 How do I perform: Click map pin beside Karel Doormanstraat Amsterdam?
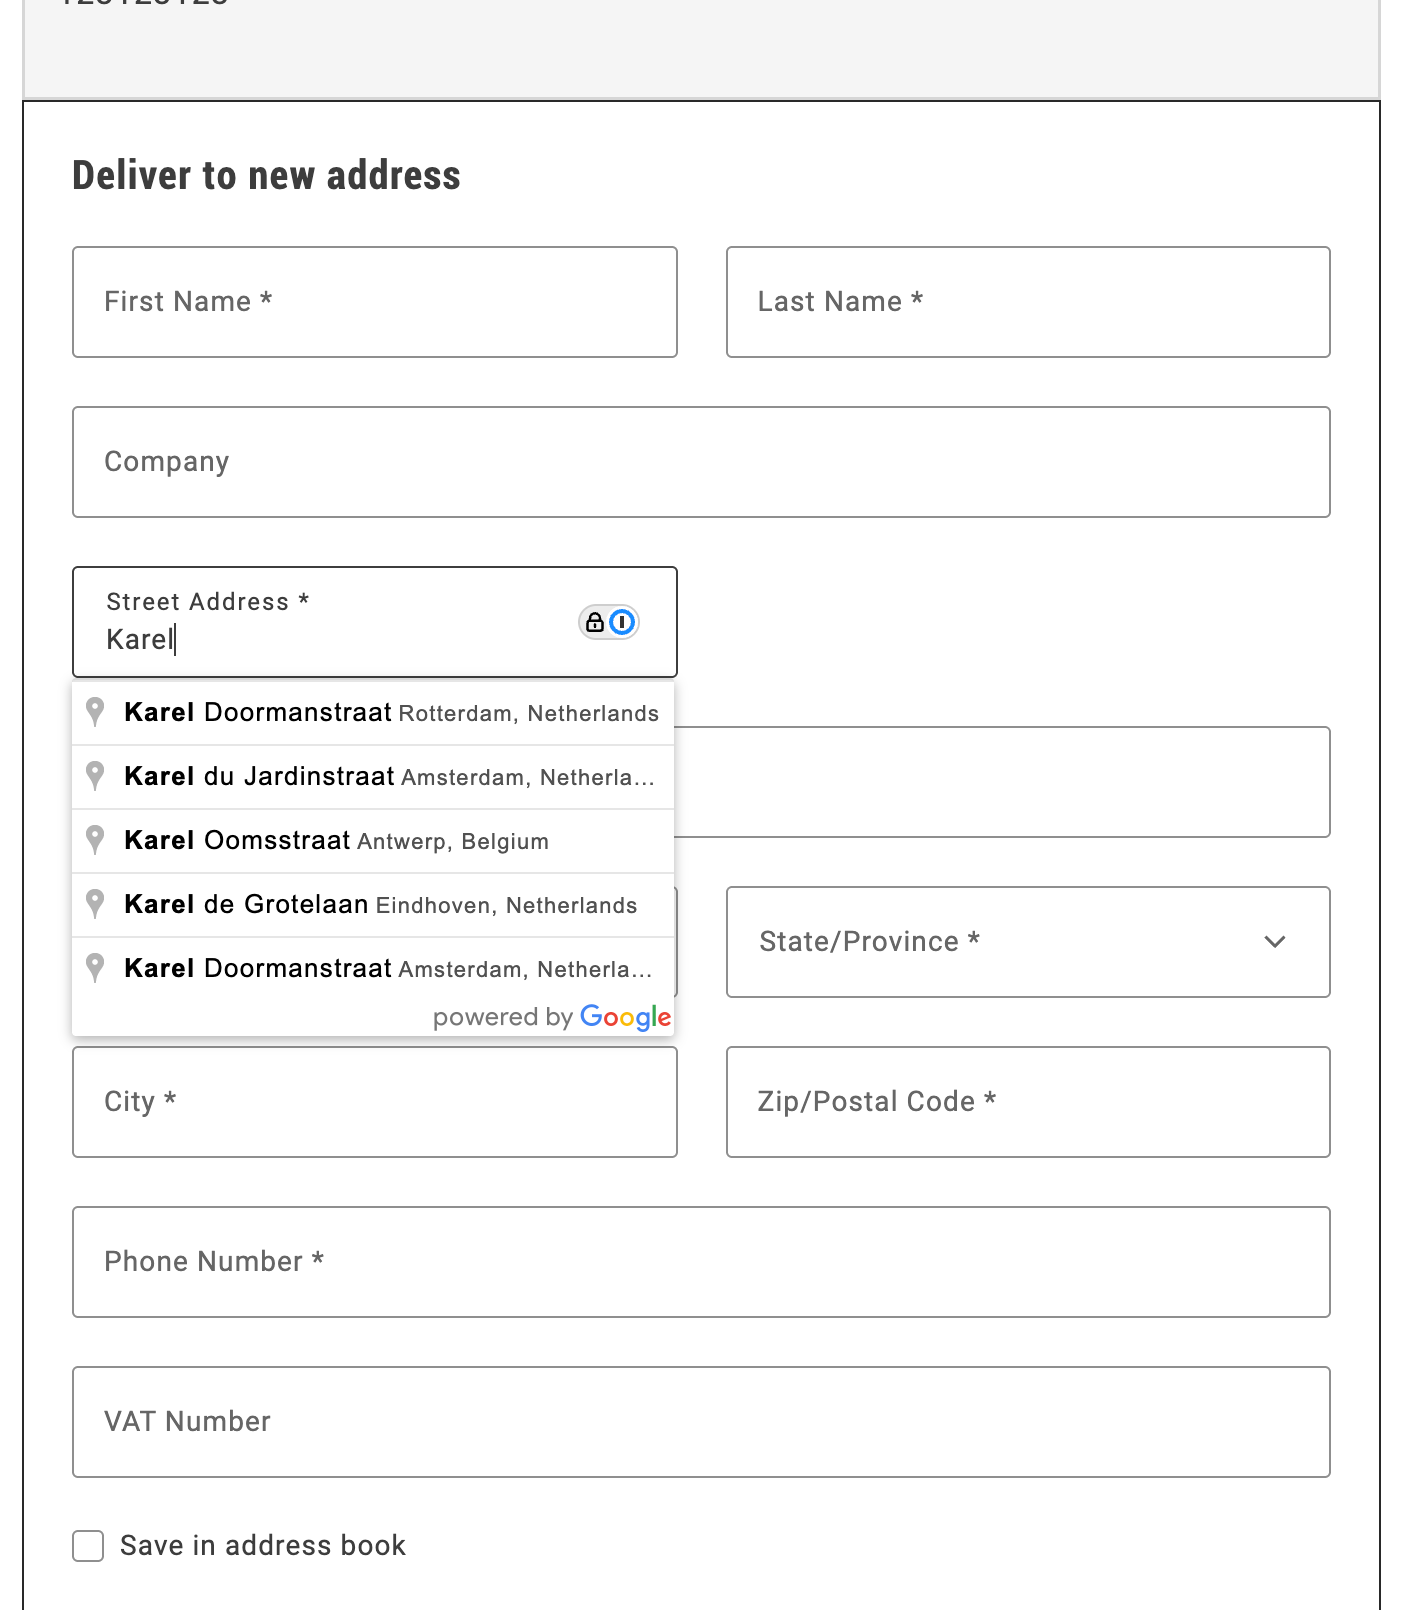(x=95, y=968)
